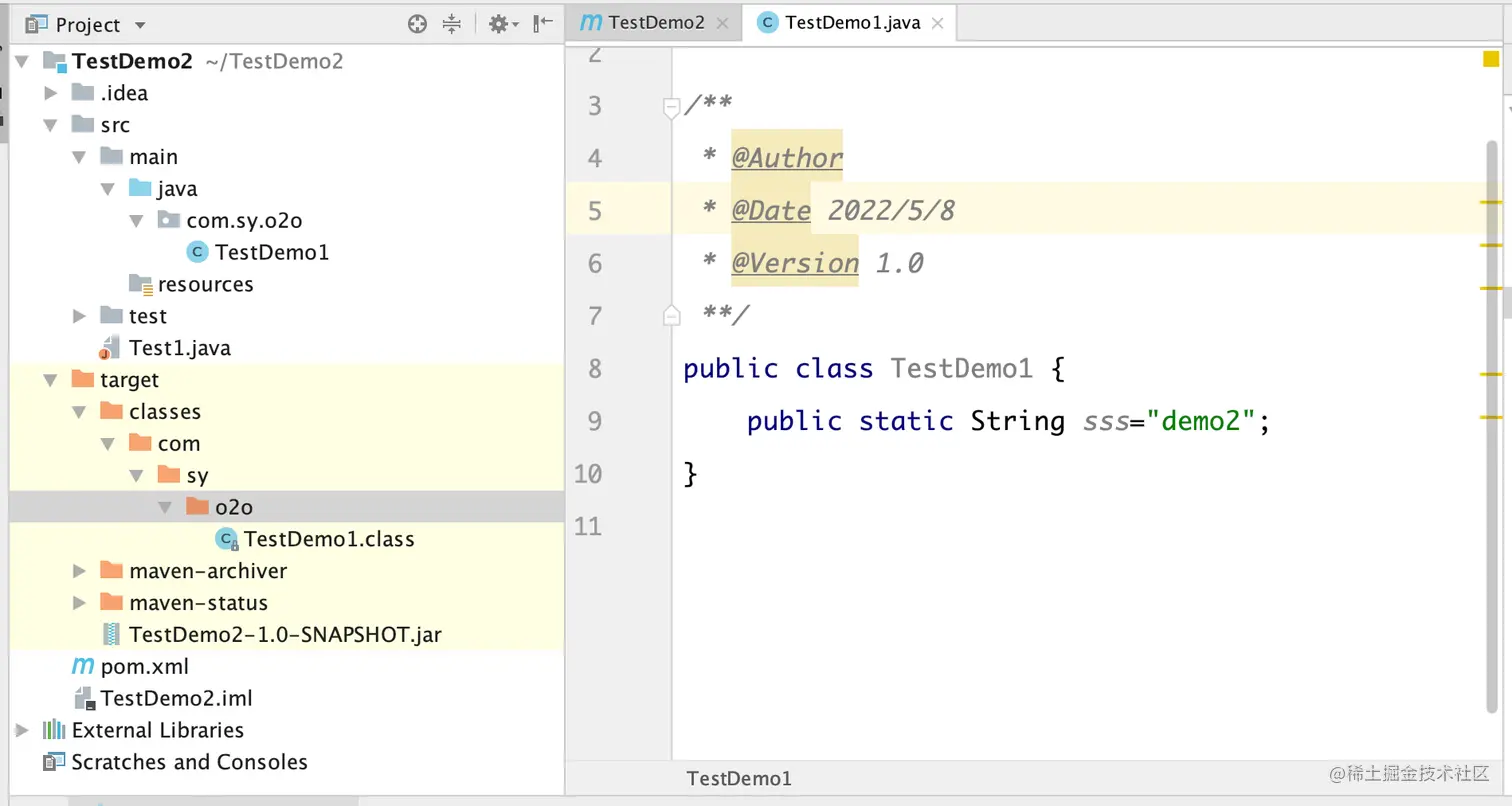Screen dimensions: 1512x806
Task: Collapse the o2o folder arrow
Action: tap(166, 507)
